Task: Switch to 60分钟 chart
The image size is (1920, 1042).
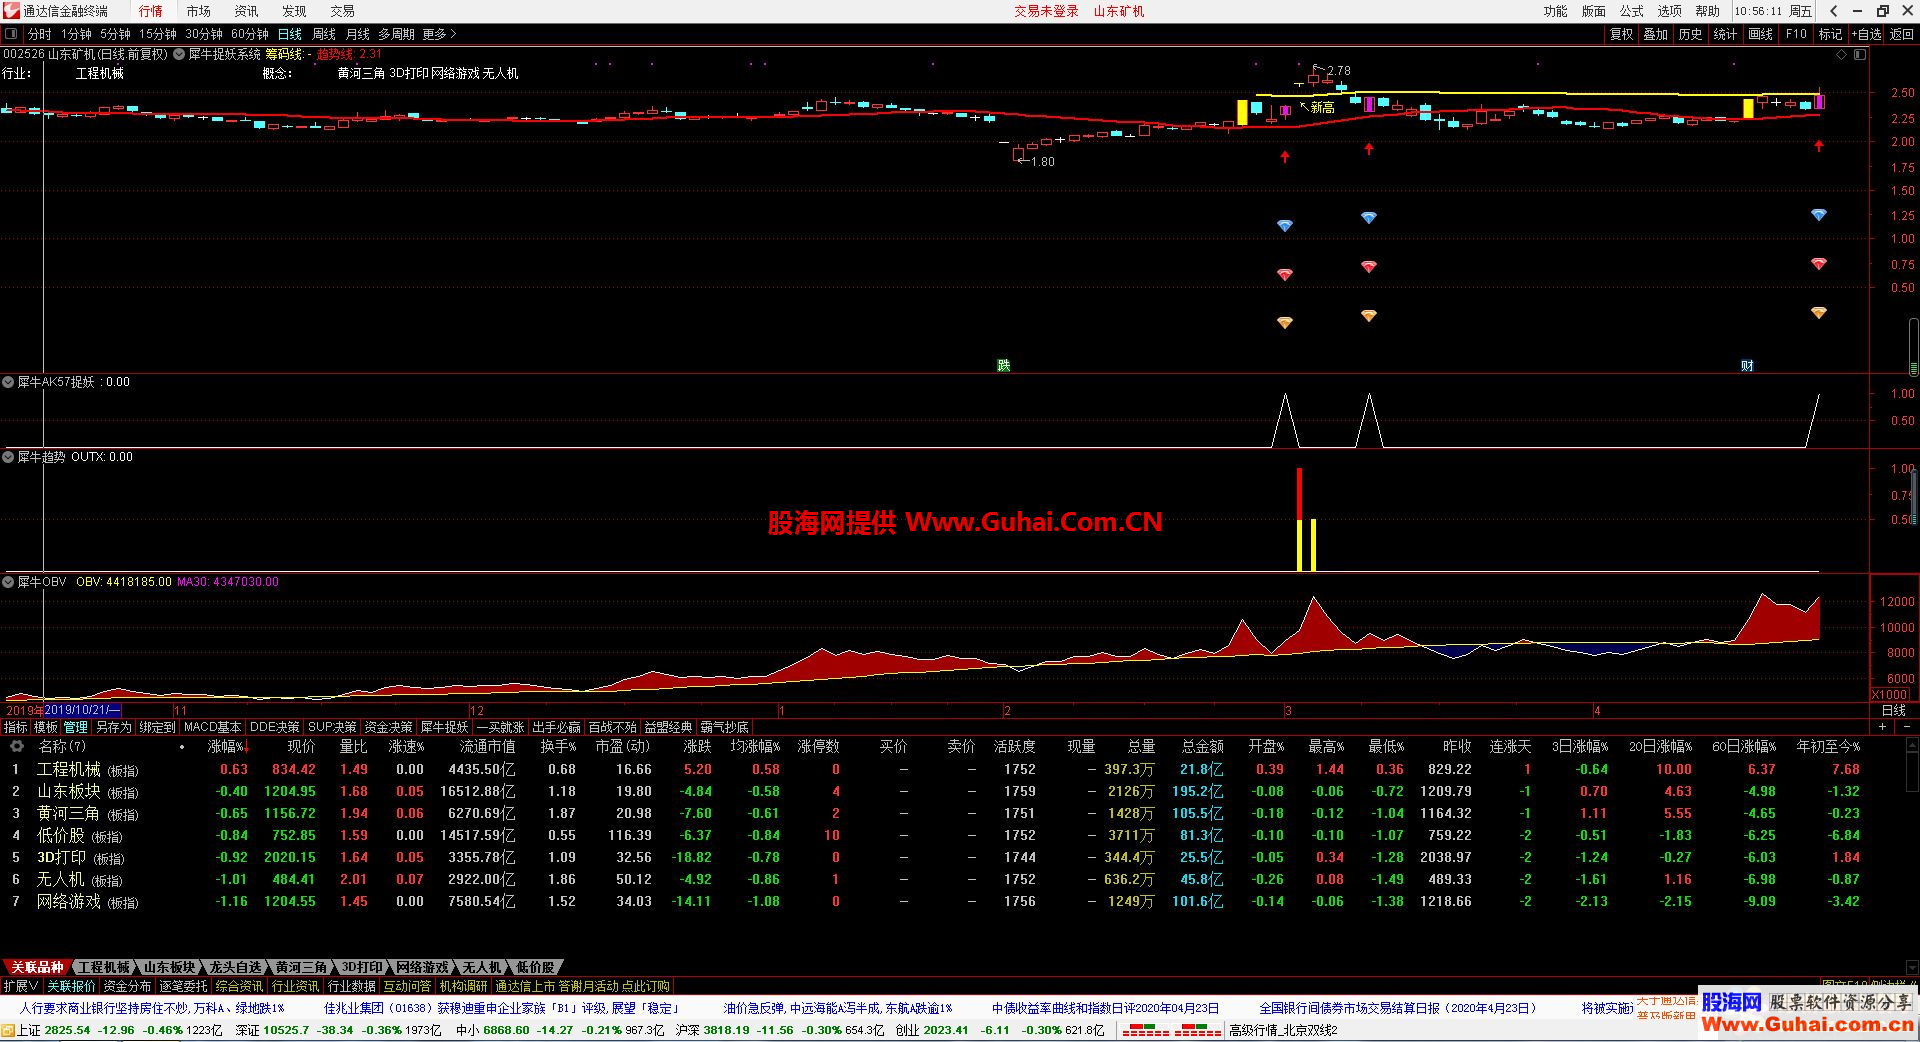Action: 250,34
